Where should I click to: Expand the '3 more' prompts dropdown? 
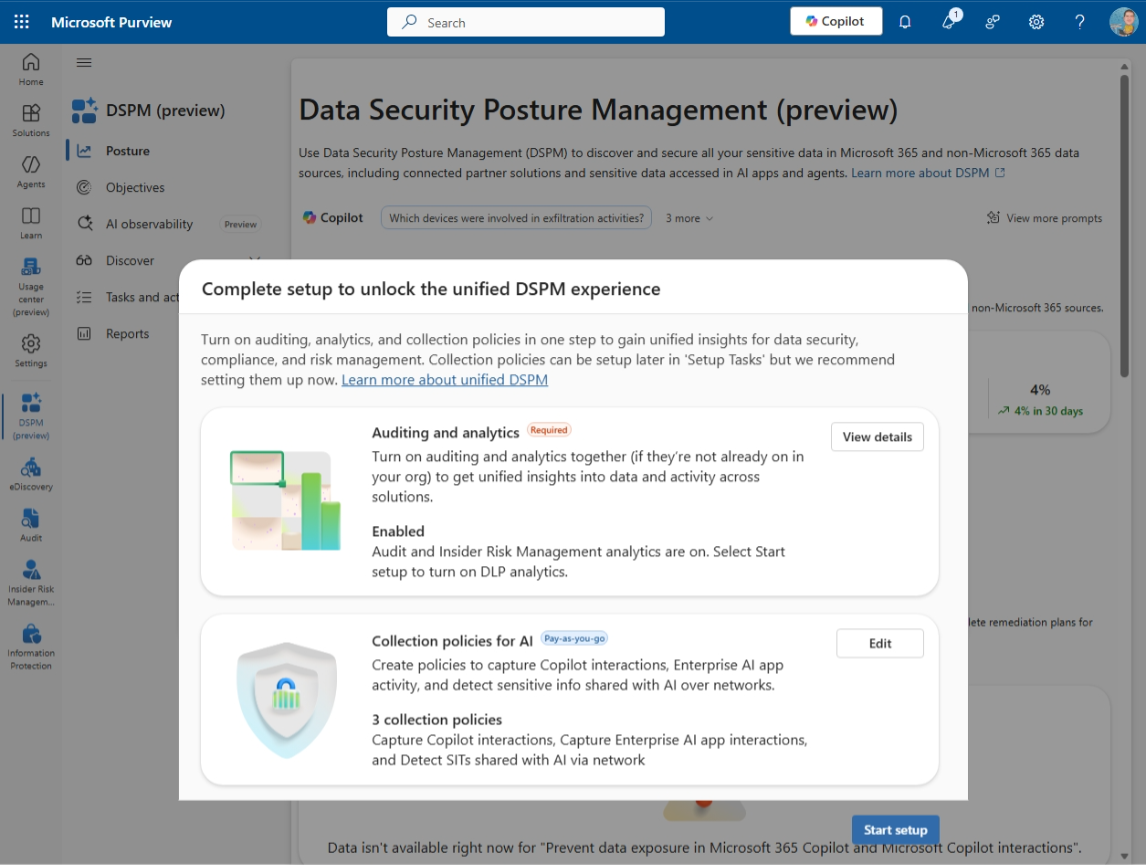click(x=690, y=218)
